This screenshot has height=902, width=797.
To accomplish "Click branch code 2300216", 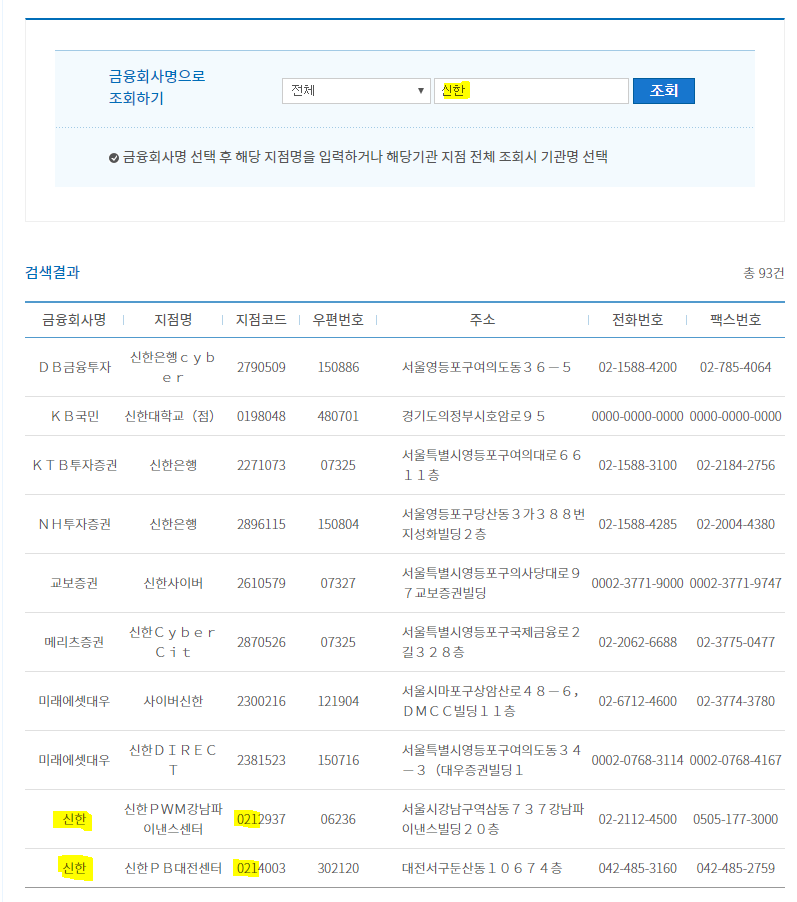I will (x=261, y=701).
